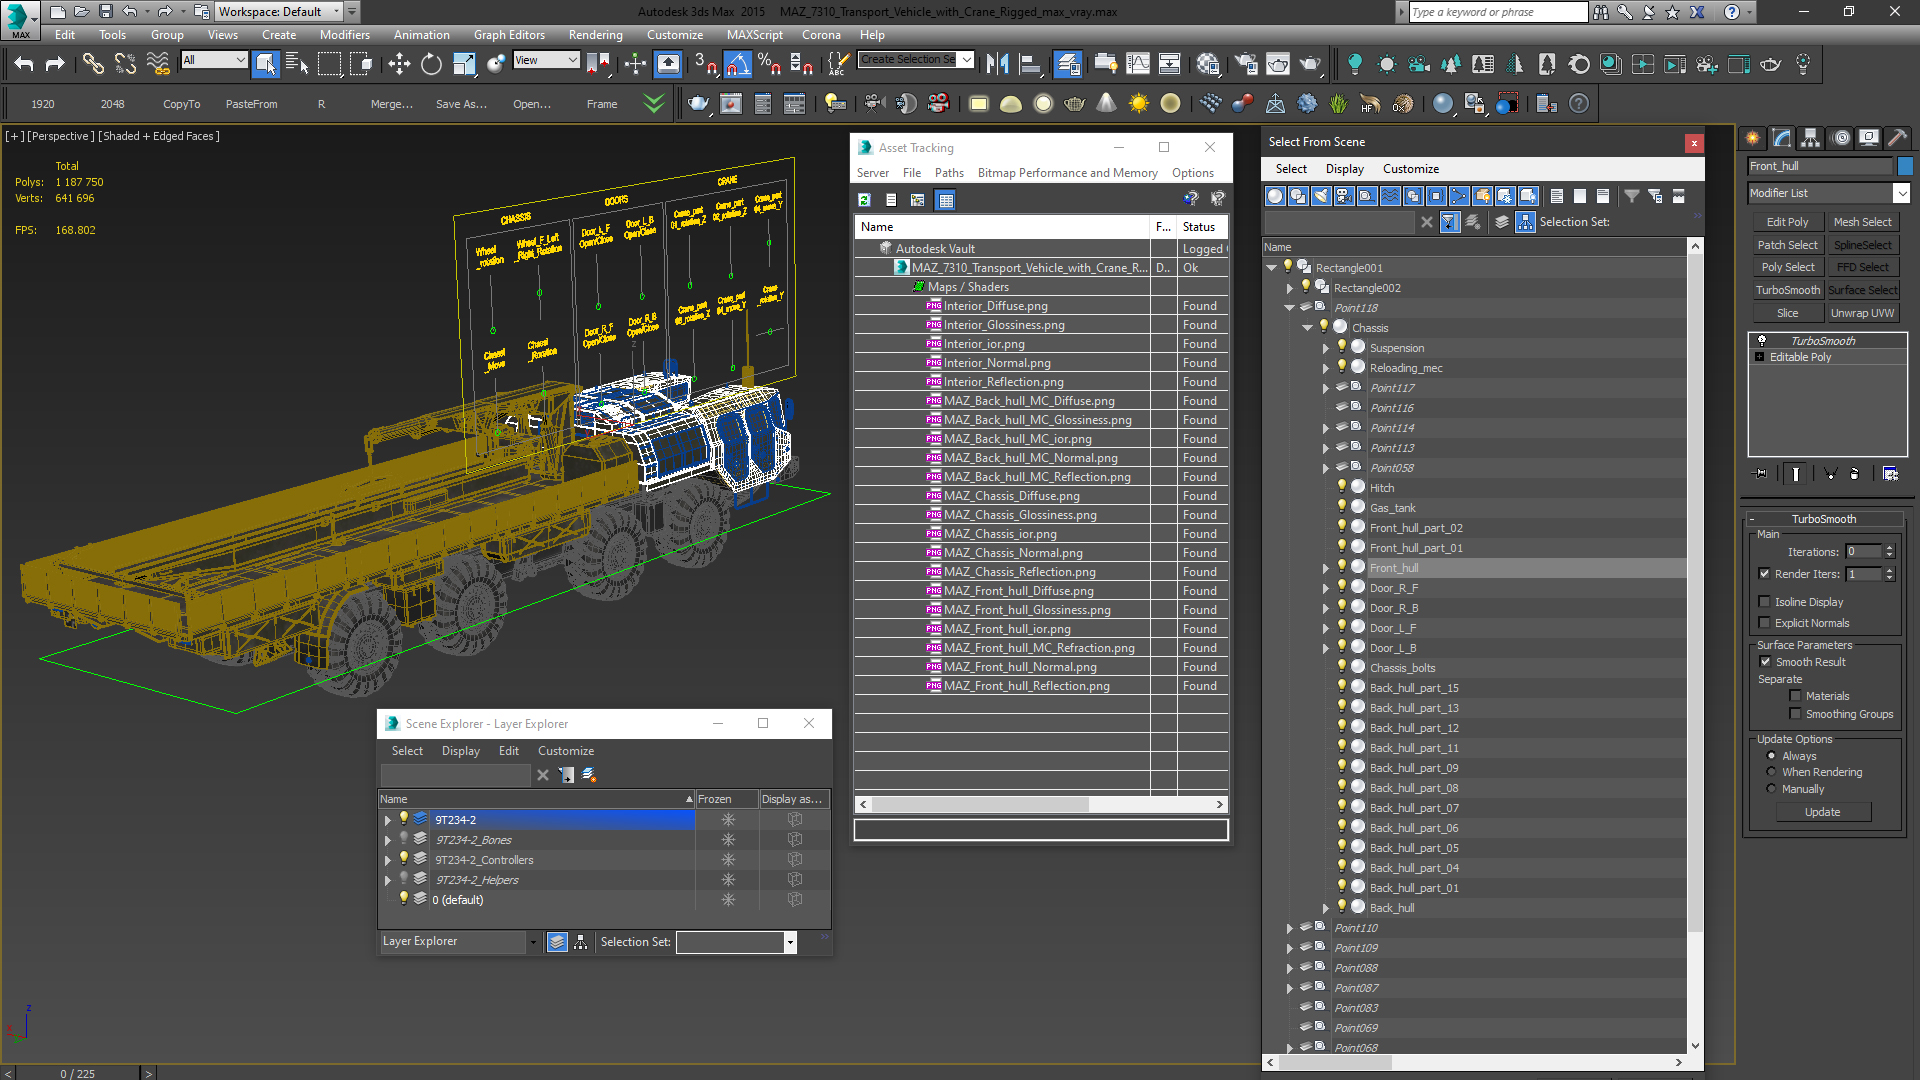Open the Curve Editor from toolbar
1920x1080 pixels.
(x=1138, y=64)
